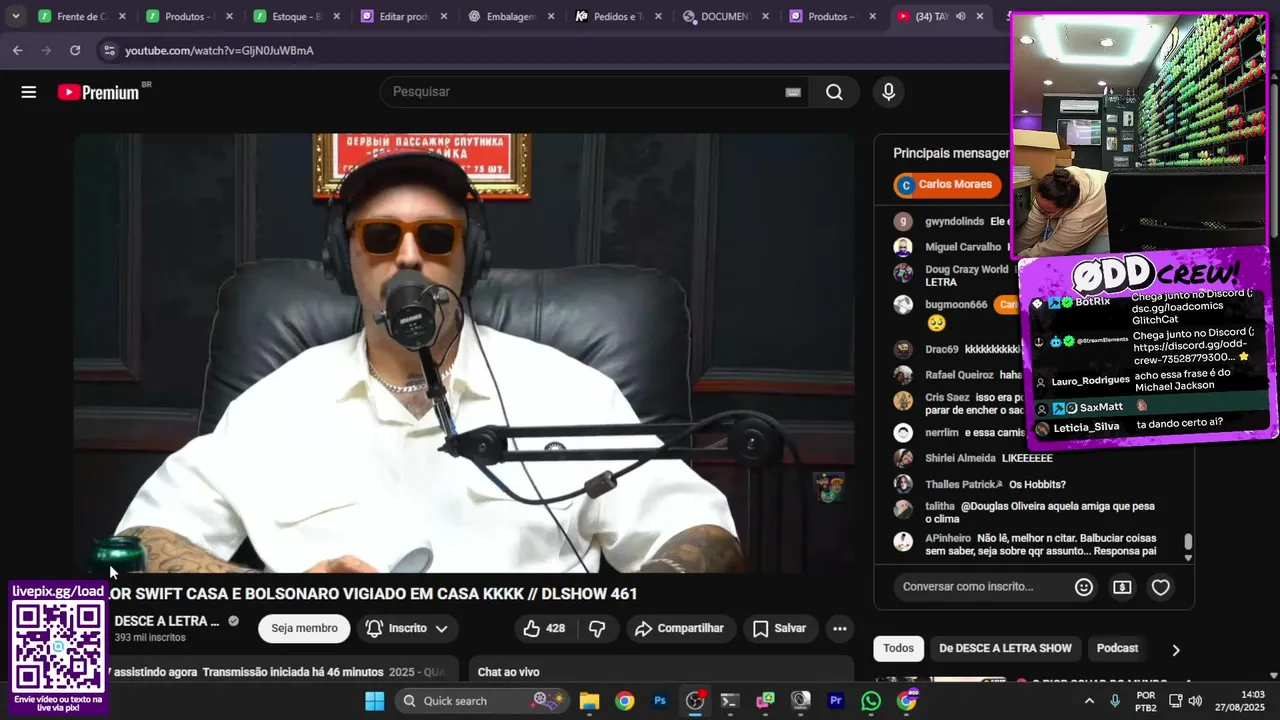Like the video with 428 likes
This screenshot has height=720, width=1280.
click(544, 628)
